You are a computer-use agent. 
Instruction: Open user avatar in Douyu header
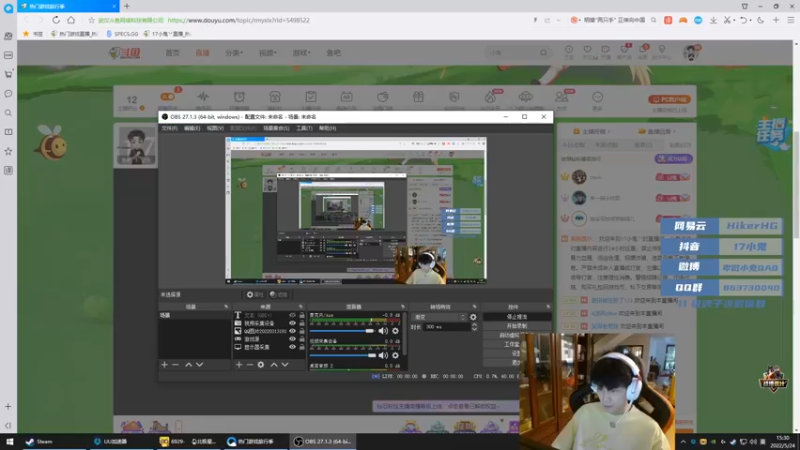(691, 53)
